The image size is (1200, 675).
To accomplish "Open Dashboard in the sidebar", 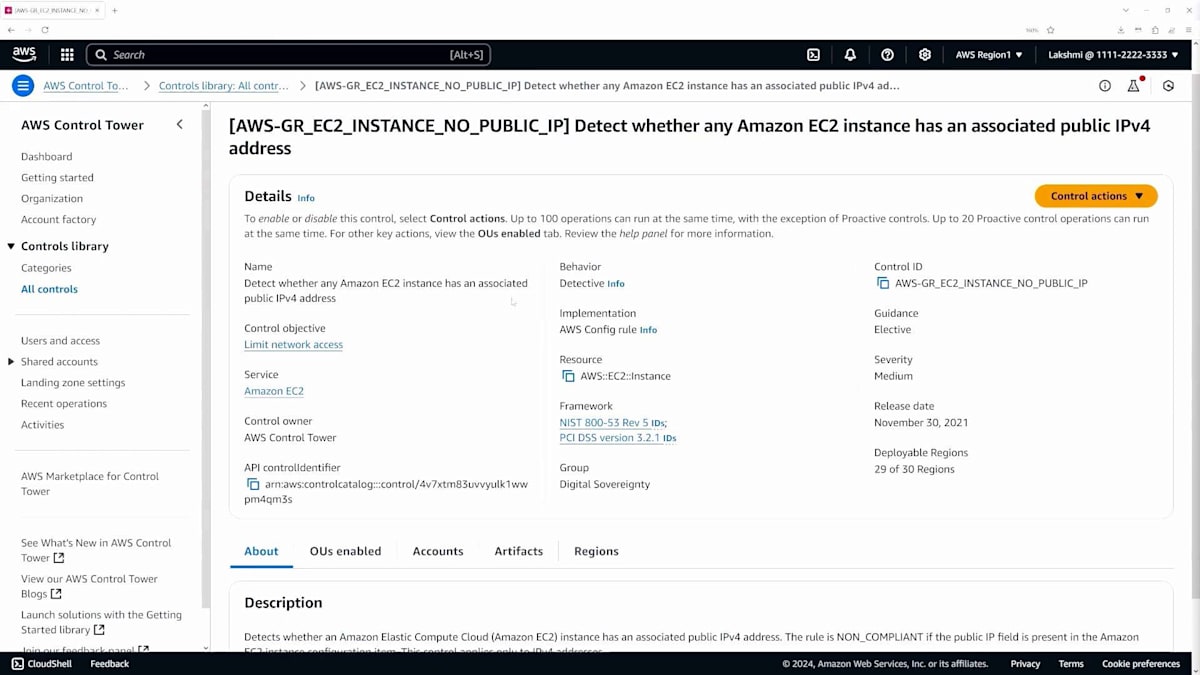I will pos(47,157).
